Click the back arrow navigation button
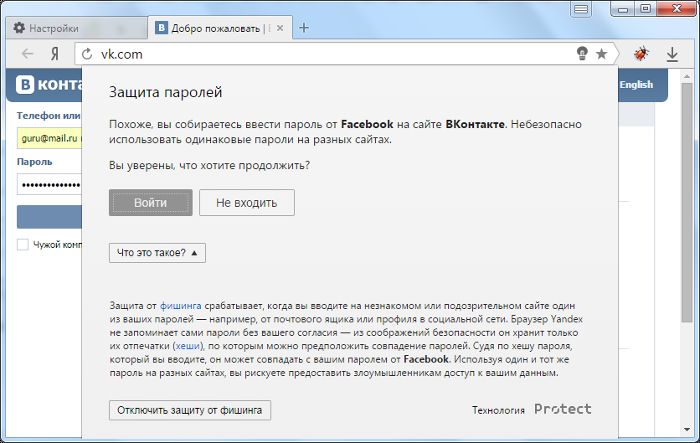The image size is (700, 443). (x=27, y=54)
